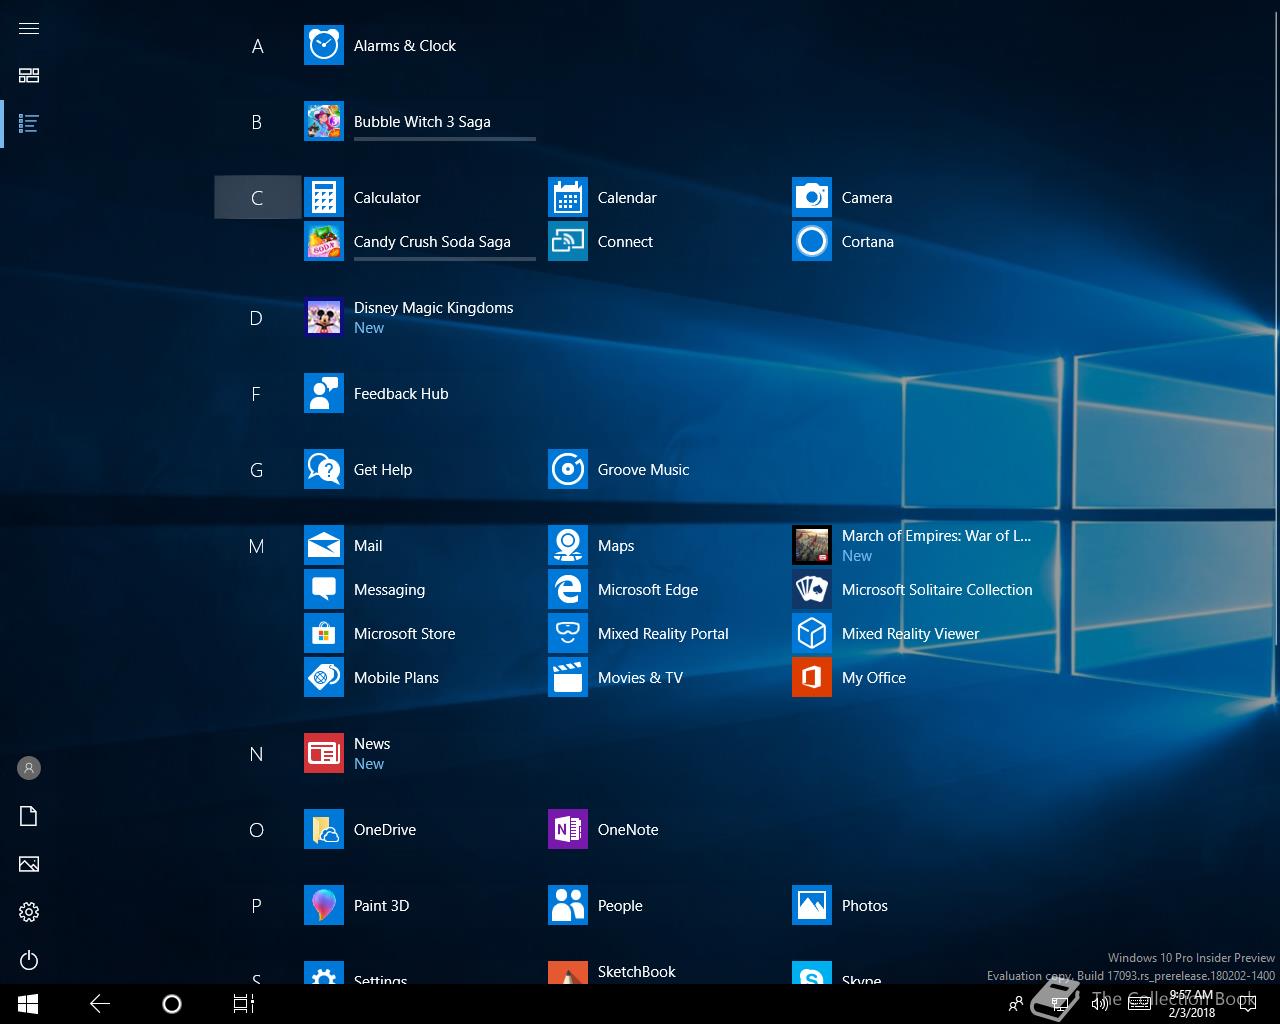Image resolution: width=1280 pixels, height=1024 pixels.
Task: Open the Microsoft Store icon
Action: [x=323, y=634]
